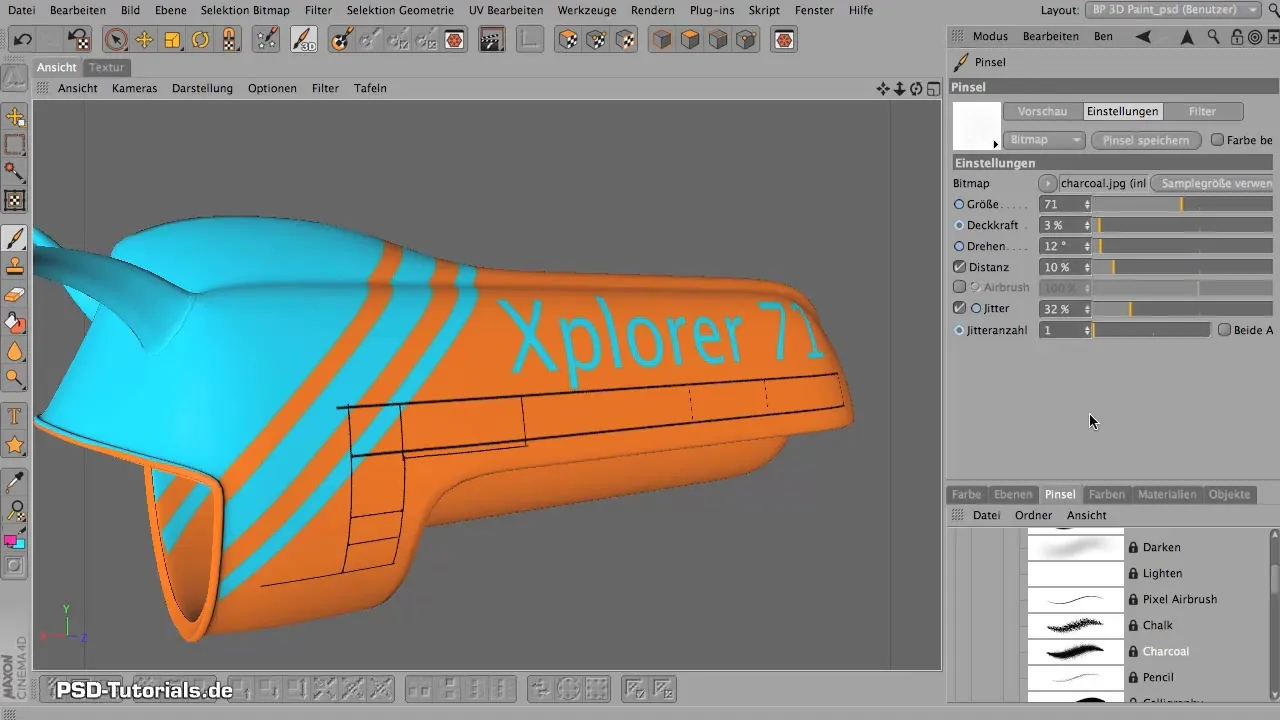Viewport: 1280px width, 720px height.
Task: Click the Undo arrow icon
Action: (x=22, y=40)
